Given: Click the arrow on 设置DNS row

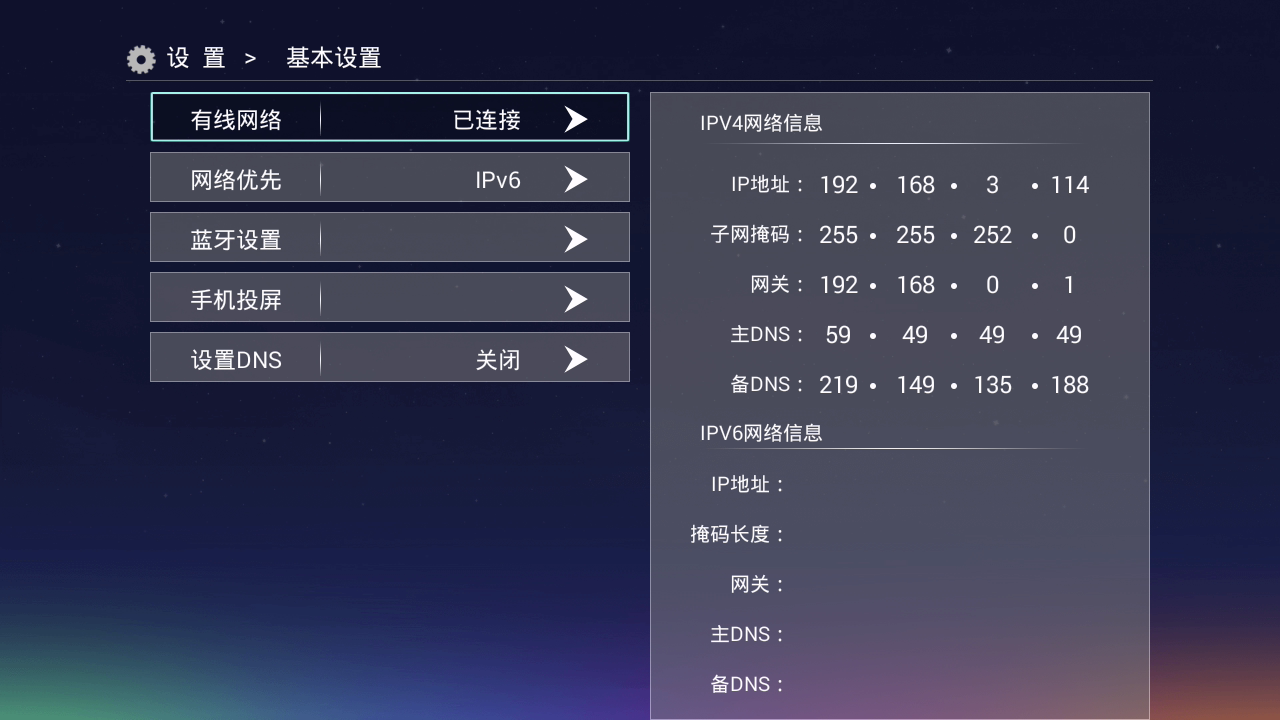Looking at the screenshot, I should coord(575,357).
